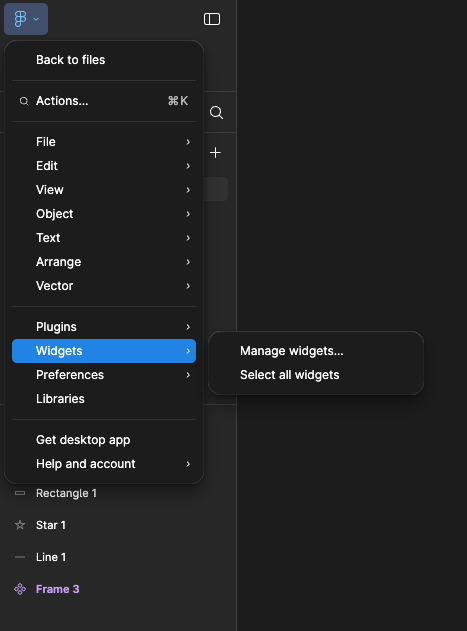Click the dropdown chevron beside Figma logo

coord(36,19)
